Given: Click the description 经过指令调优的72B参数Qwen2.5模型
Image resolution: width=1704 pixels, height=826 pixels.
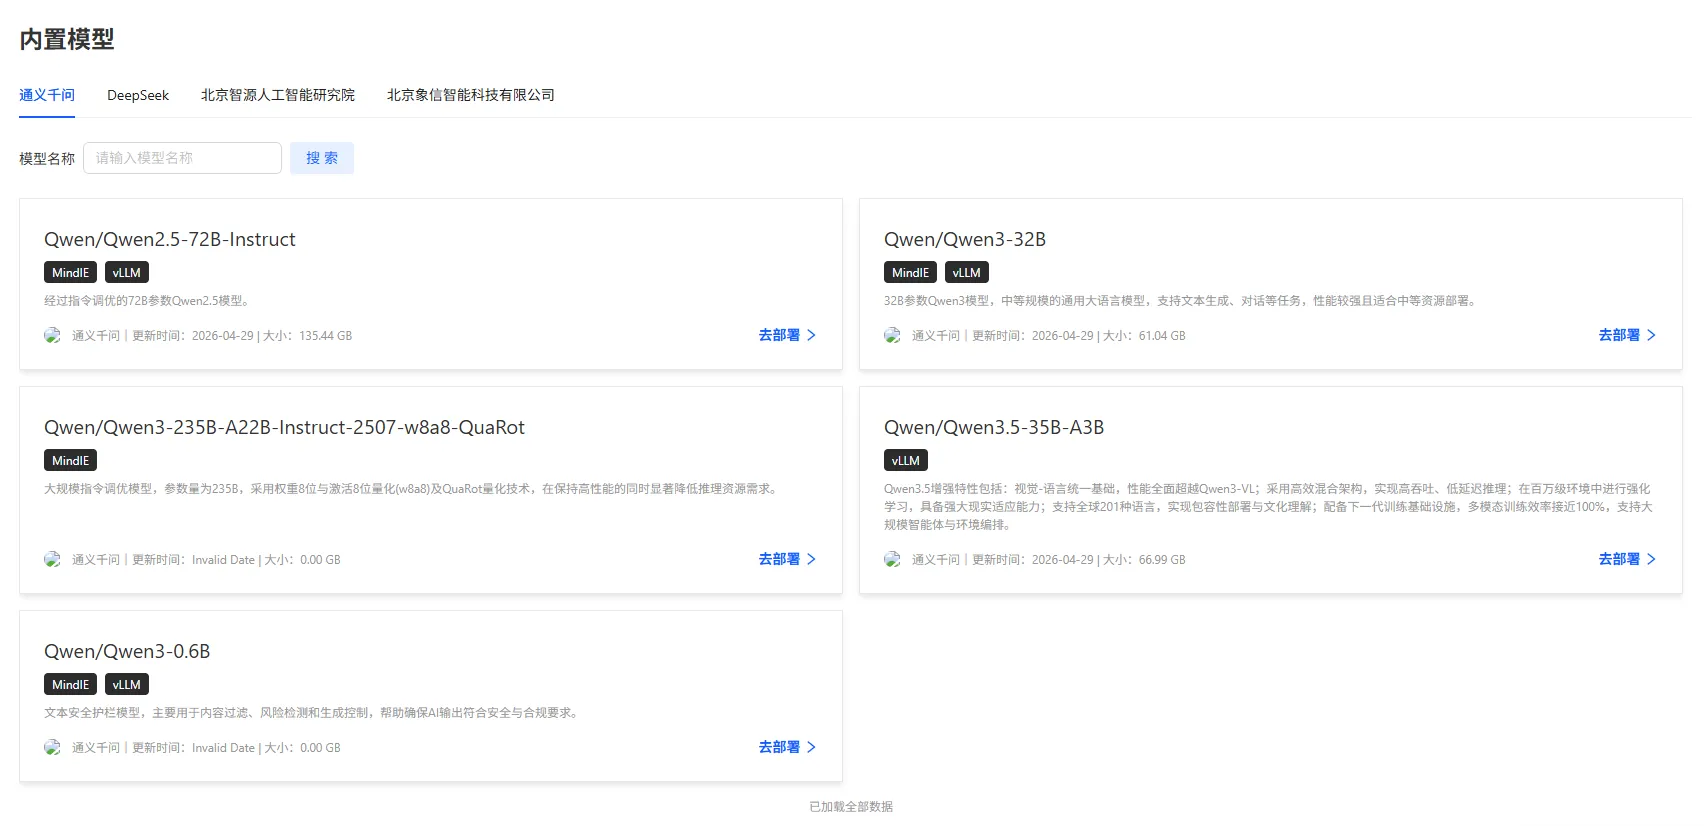Looking at the screenshot, I should coord(147,301).
